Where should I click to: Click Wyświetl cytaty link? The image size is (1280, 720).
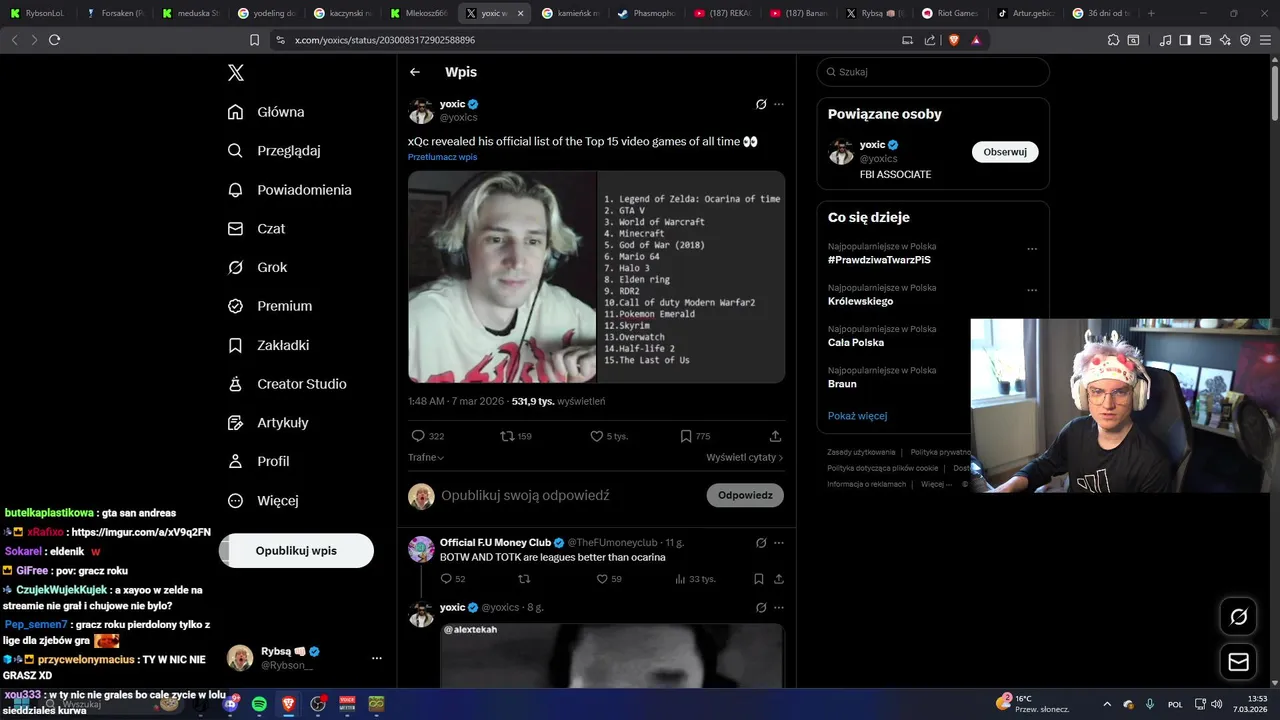click(x=745, y=457)
